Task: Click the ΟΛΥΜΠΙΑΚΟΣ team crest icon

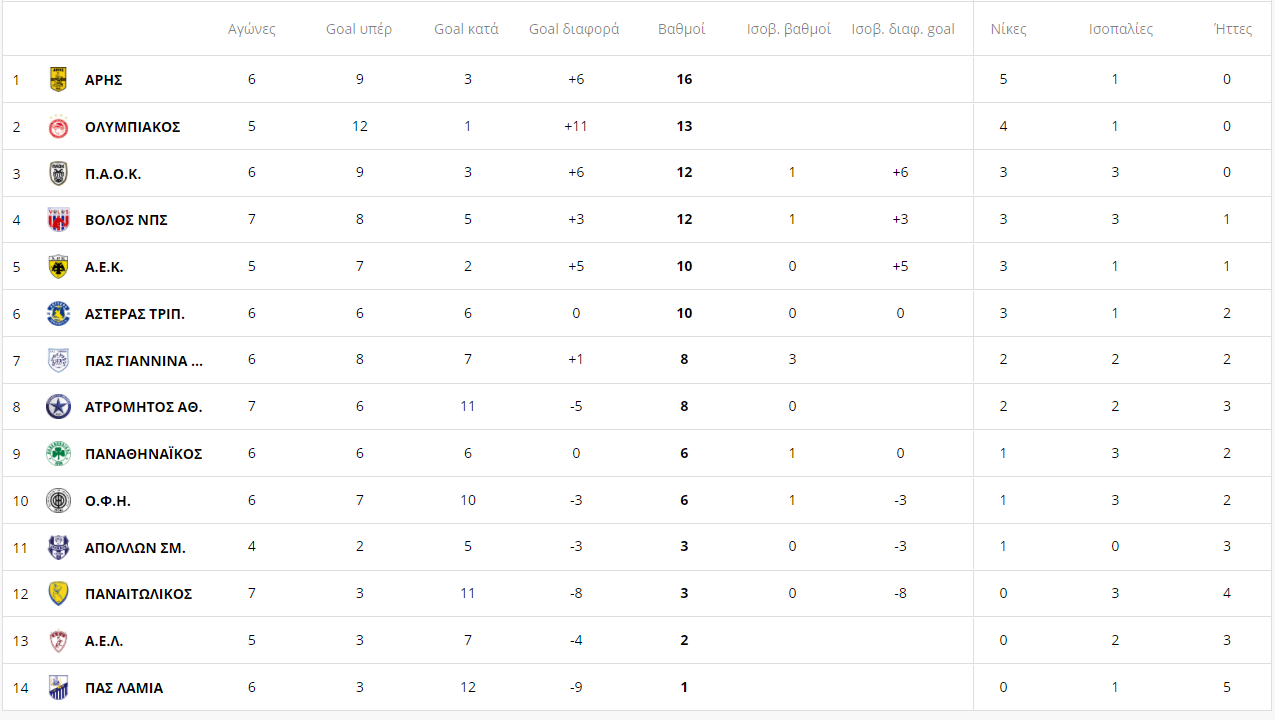Action: 58,127
